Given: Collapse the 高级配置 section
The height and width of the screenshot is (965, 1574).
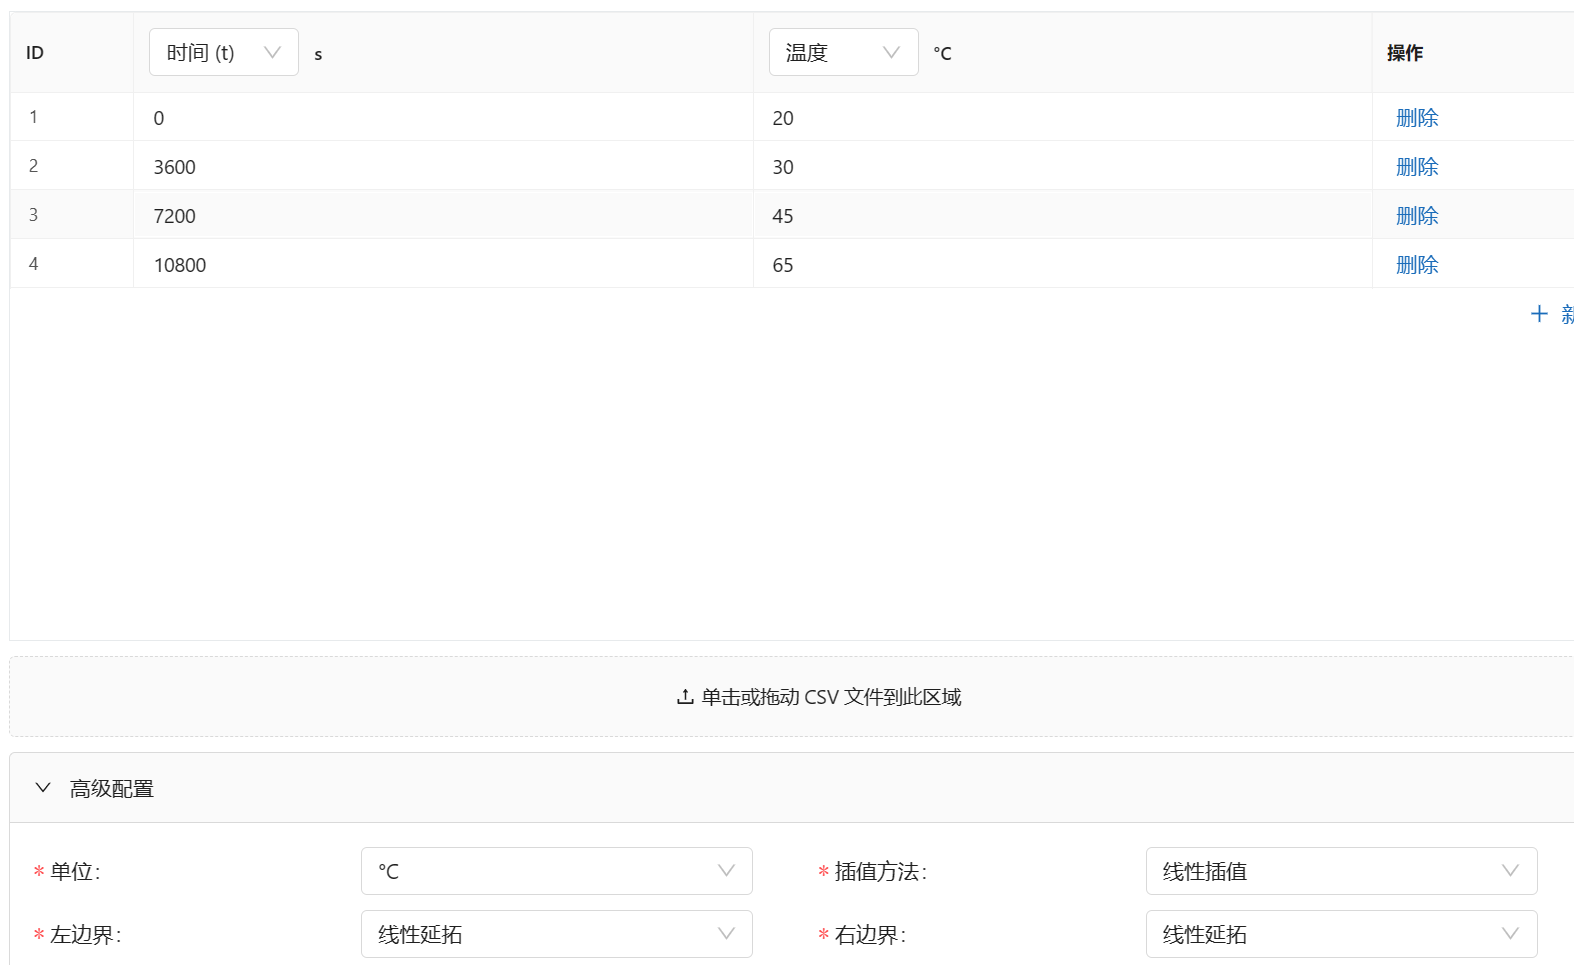Looking at the screenshot, I should (43, 788).
